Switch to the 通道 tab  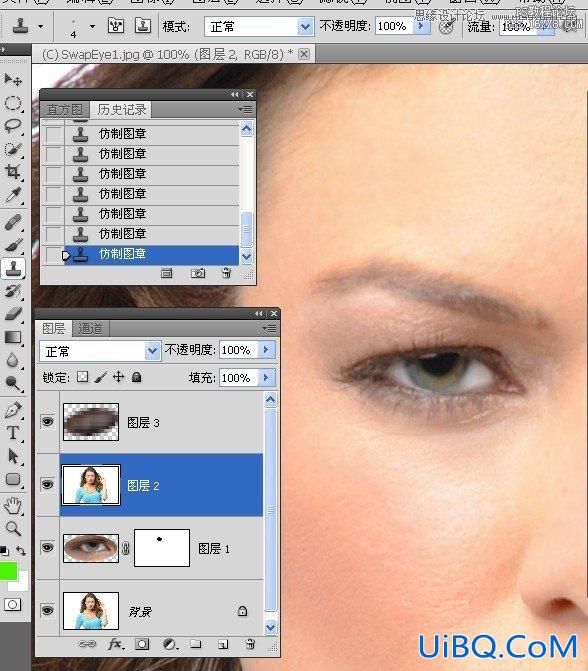tap(90, 329)
